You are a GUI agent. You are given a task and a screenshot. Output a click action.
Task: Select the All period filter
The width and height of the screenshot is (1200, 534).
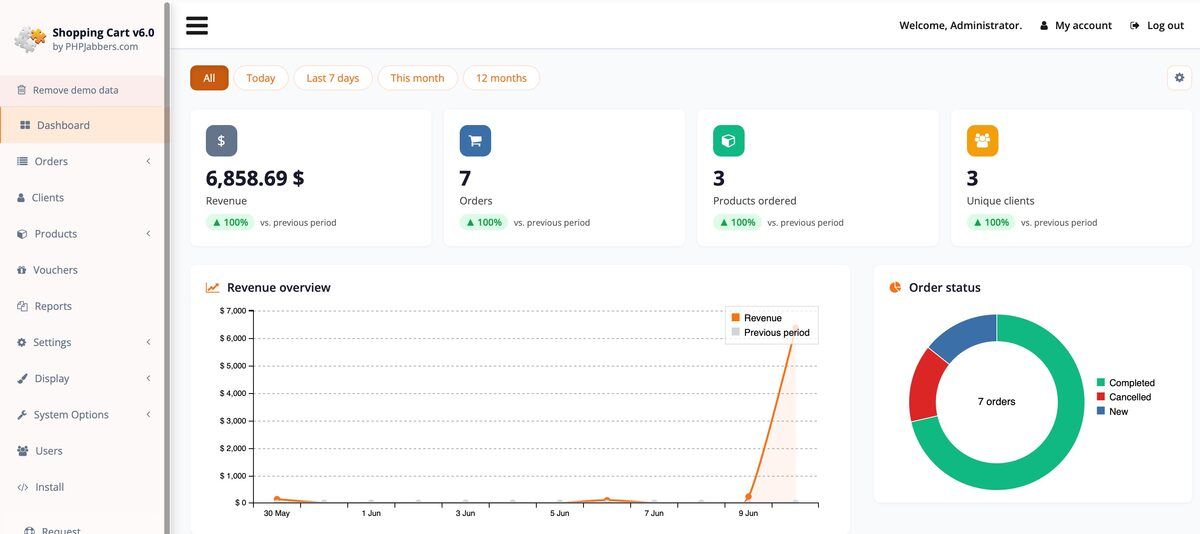click(209, 78)
